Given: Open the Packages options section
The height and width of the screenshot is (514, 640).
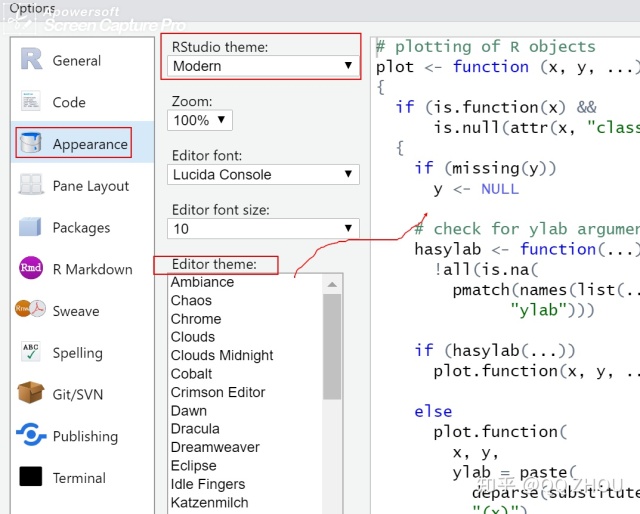Looking at the screenshot, I should click(82, 227).
